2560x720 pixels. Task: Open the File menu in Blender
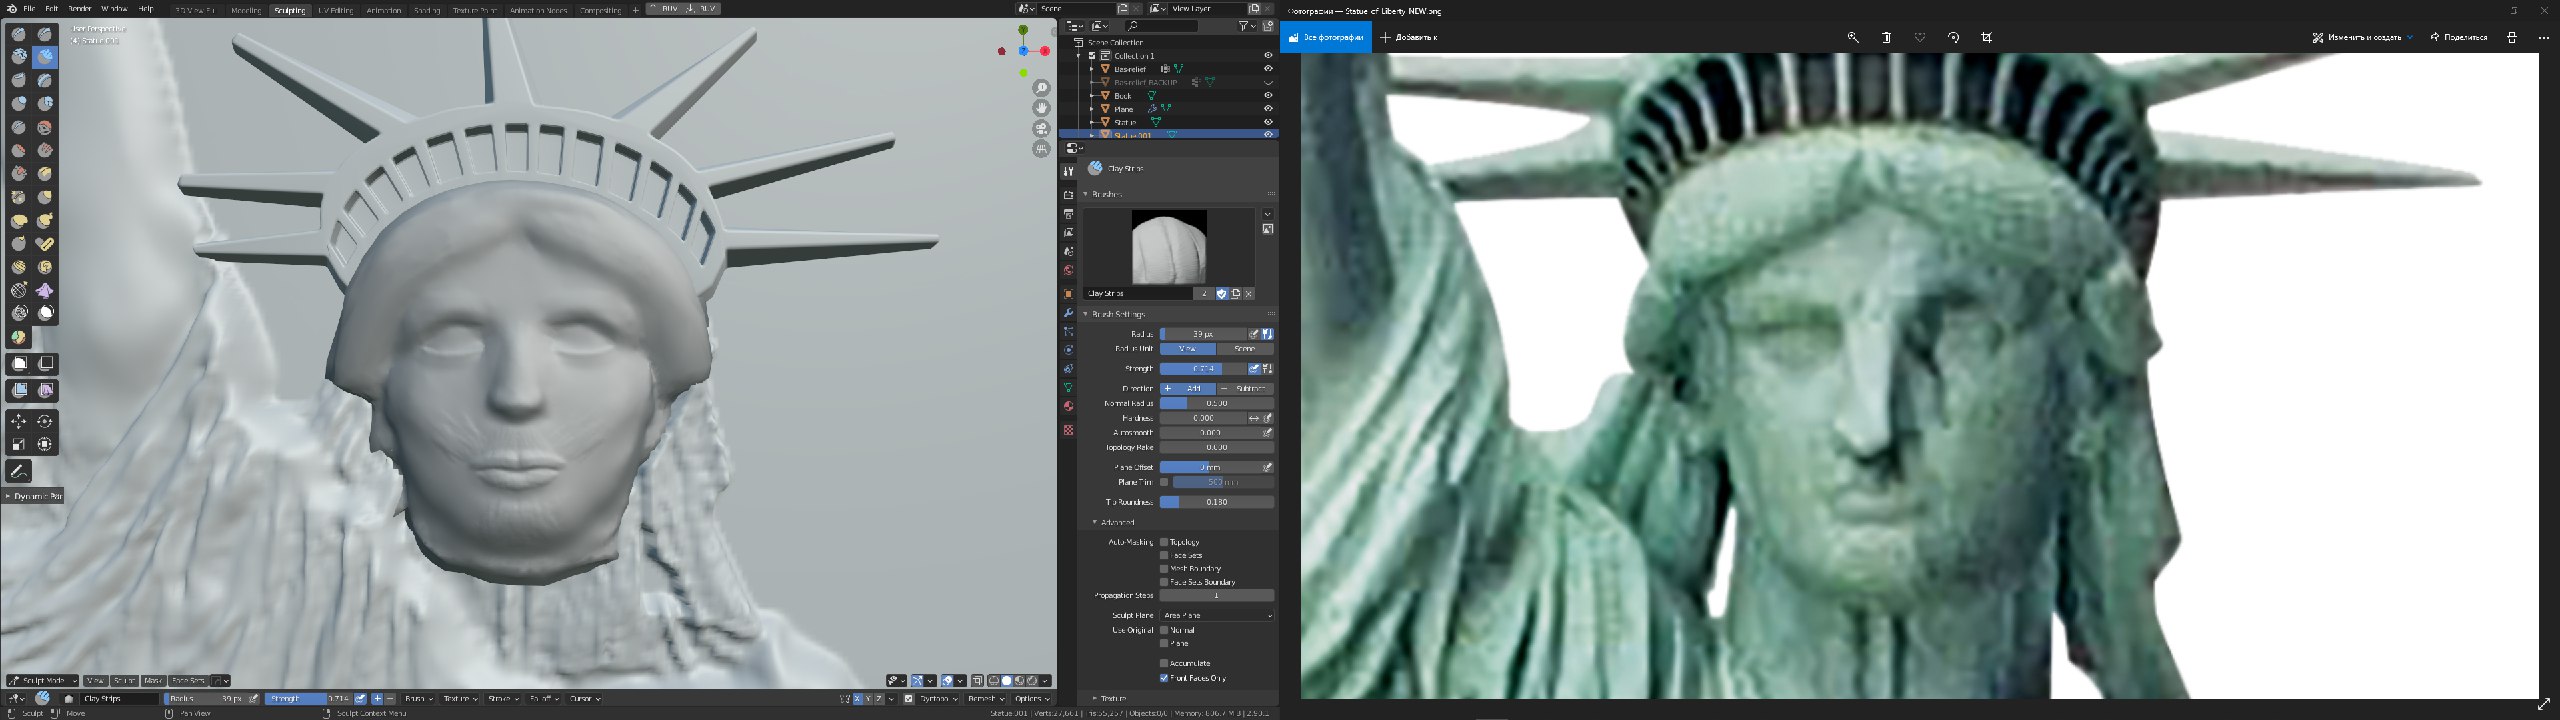click(x=29, y=9)
